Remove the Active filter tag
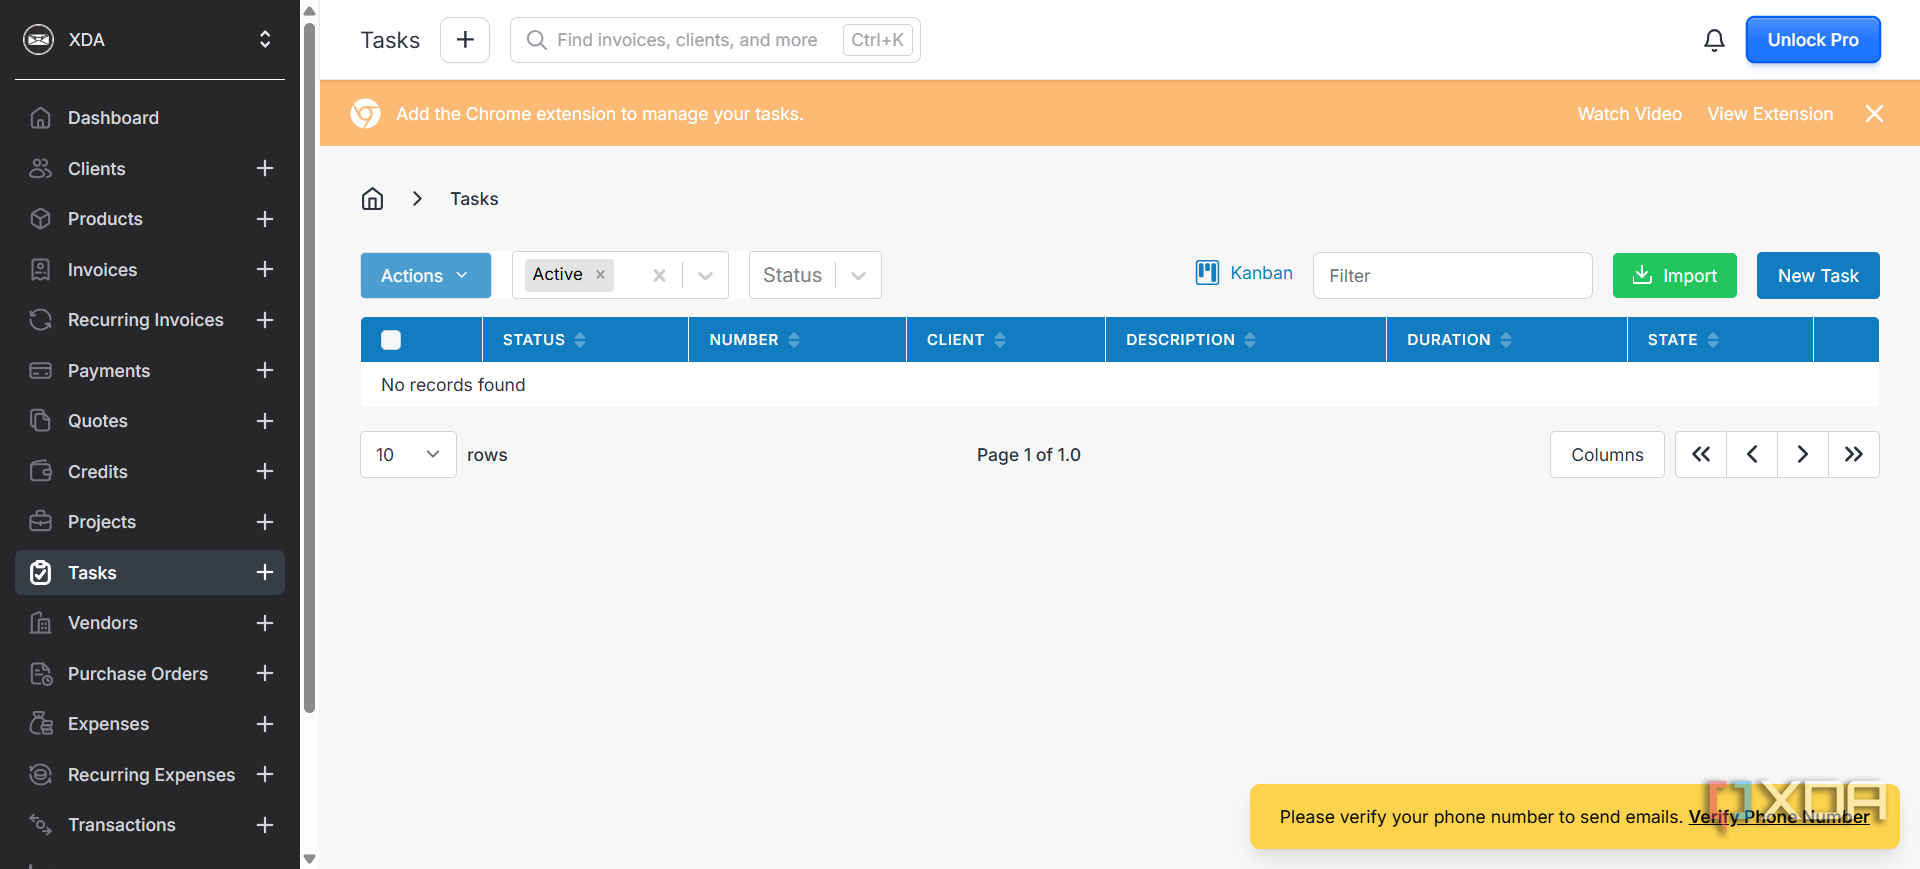The image size is (1920, 869). (x=600, y=275)
